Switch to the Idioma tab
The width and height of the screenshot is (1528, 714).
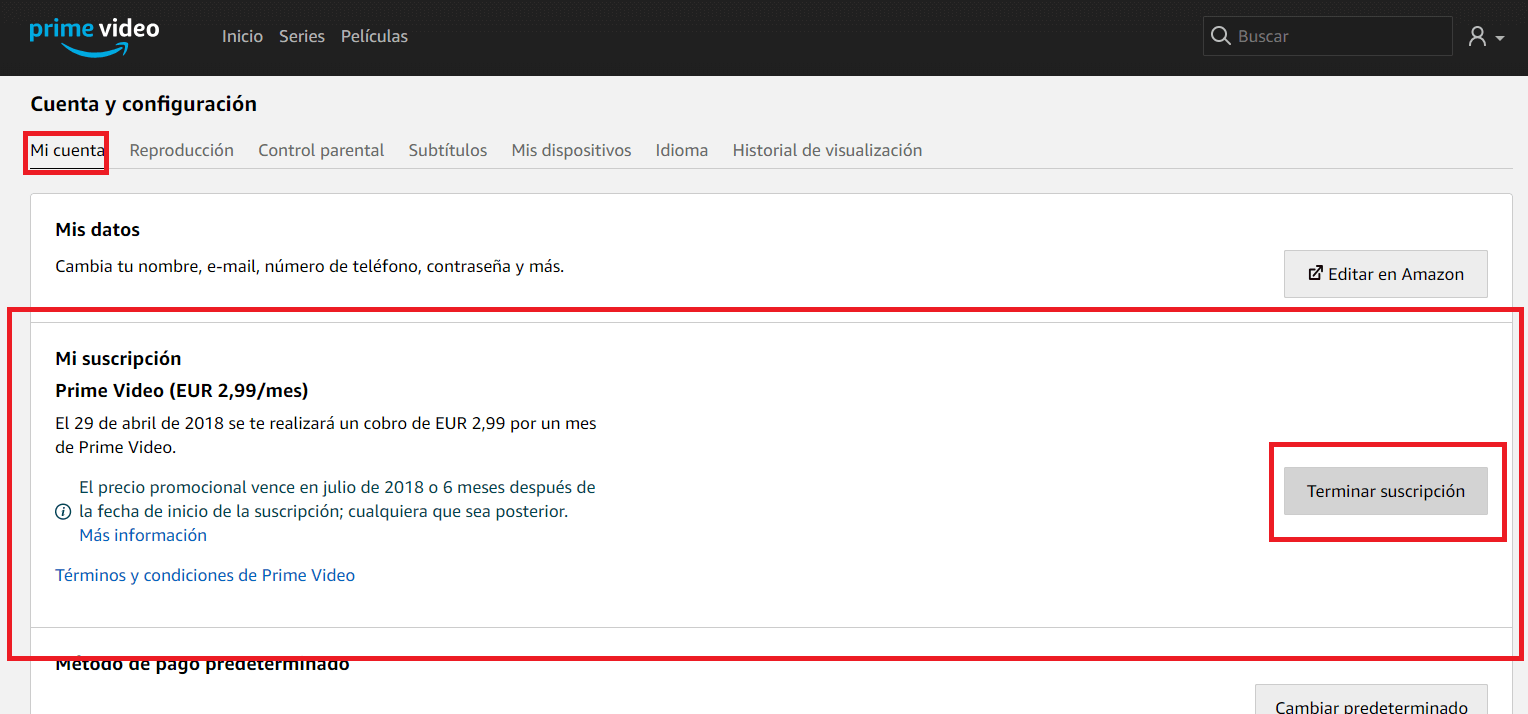pos(682,150)
